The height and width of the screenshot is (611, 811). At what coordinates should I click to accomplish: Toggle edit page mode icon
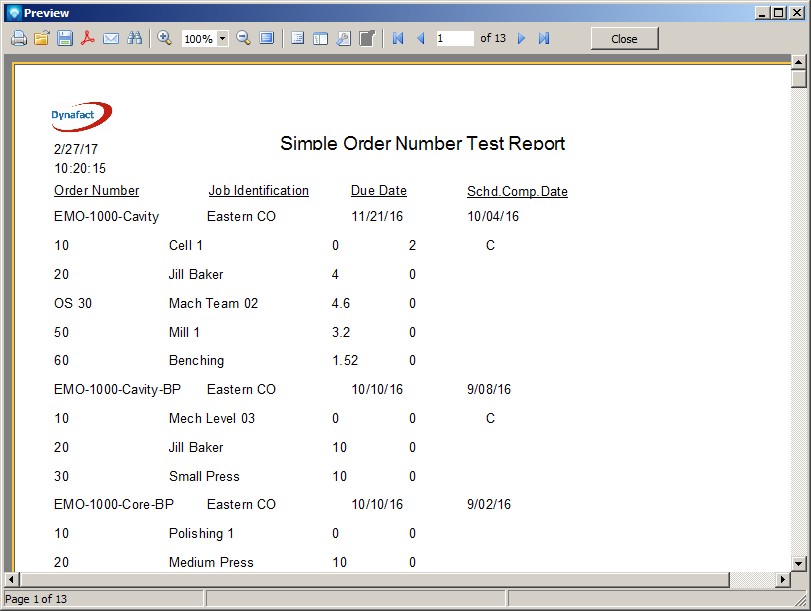[367, 38]
